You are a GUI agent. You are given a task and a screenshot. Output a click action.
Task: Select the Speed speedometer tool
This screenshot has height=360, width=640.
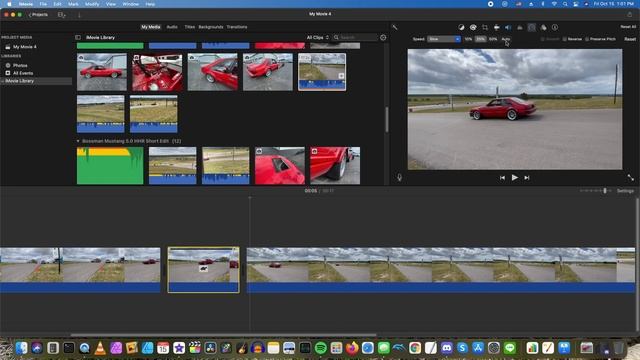[x=531, y=27]
